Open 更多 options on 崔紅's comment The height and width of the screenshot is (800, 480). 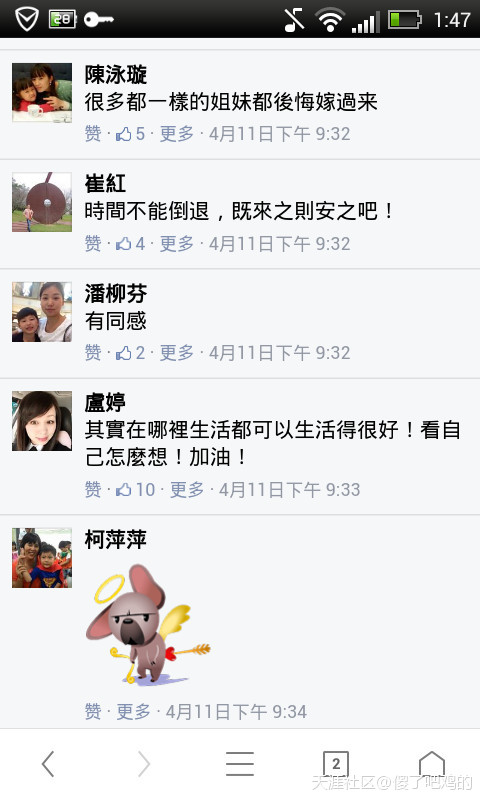177,244
